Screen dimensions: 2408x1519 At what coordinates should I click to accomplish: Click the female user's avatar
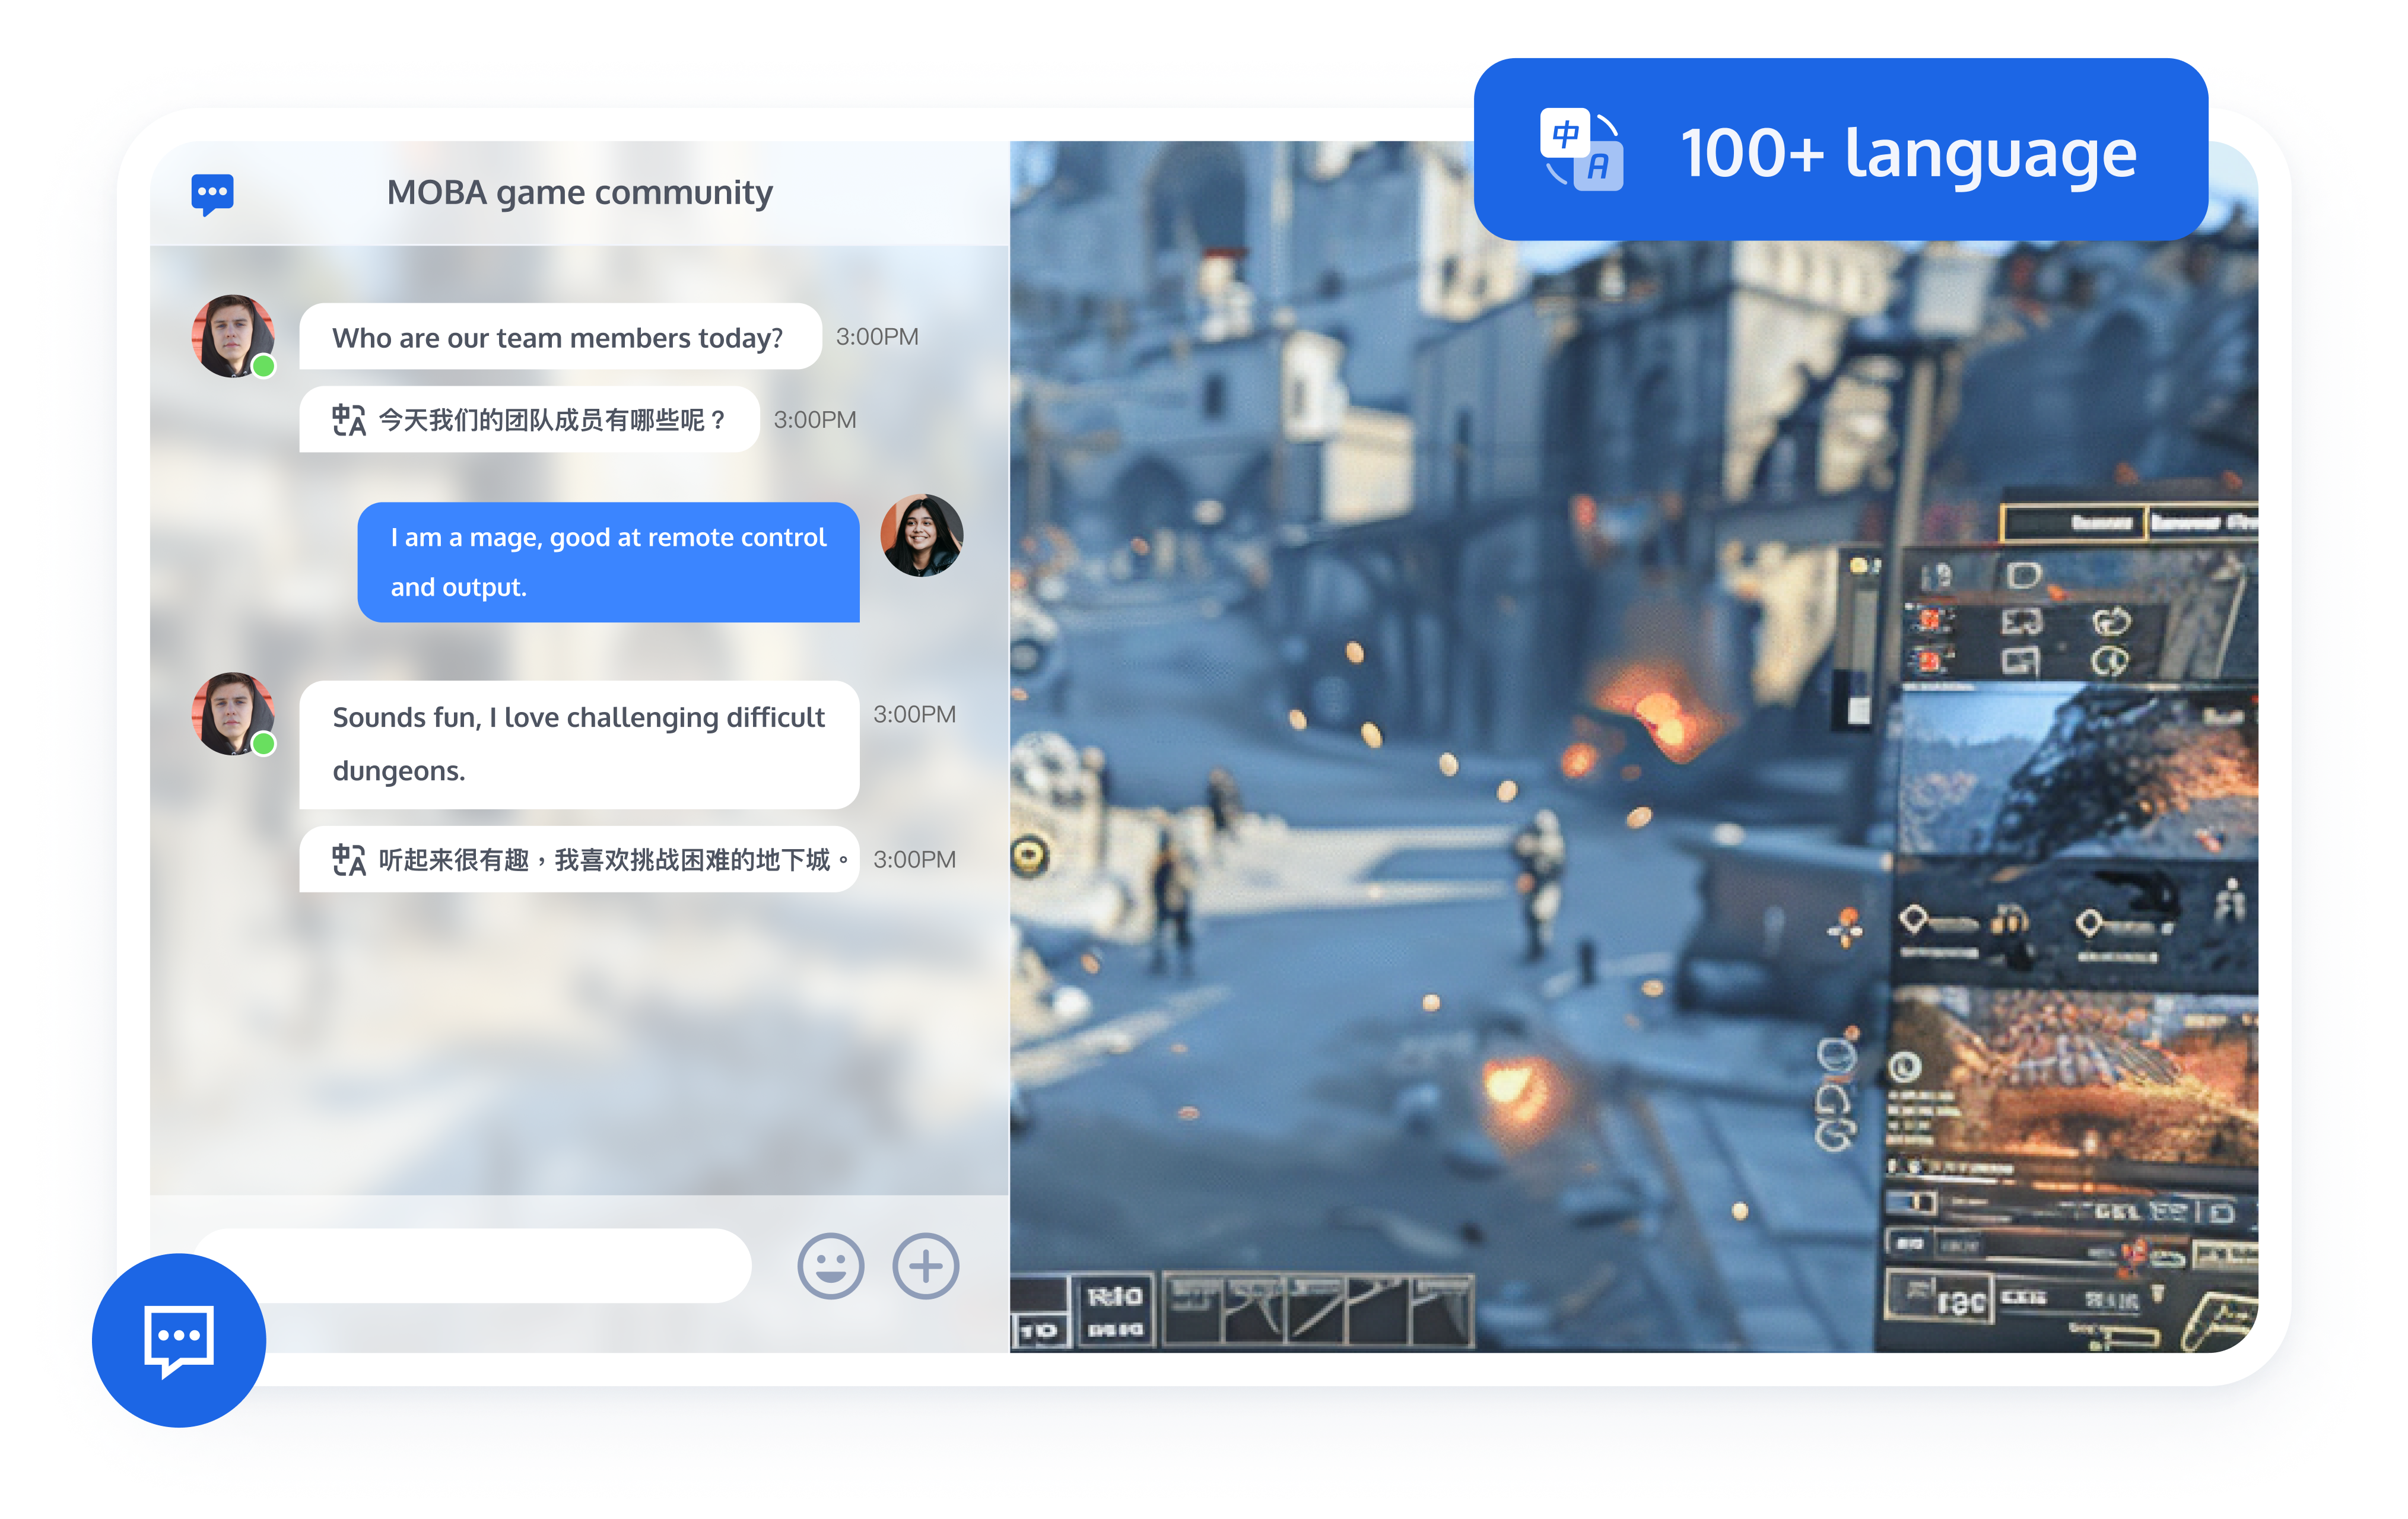(x=921, y=536)
